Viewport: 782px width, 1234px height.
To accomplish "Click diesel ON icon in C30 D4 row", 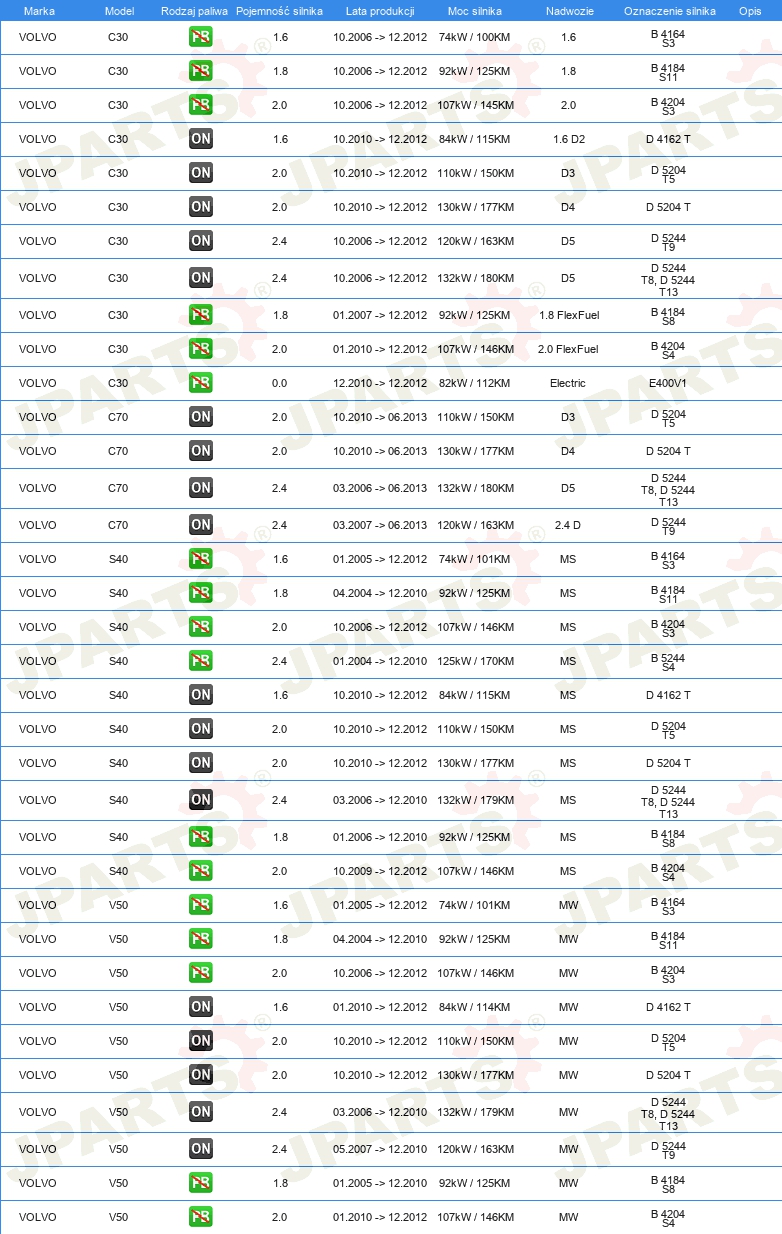I will (201, 207).
